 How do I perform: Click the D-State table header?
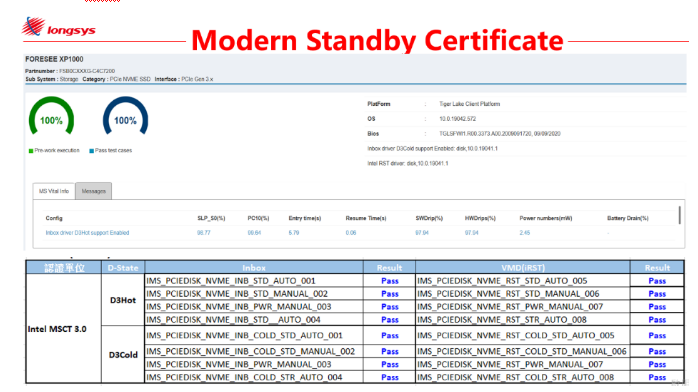tap(123, 268)
